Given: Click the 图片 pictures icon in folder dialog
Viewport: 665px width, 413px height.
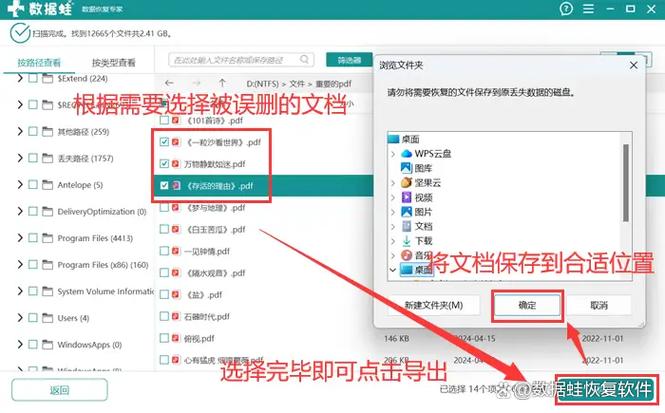Looking at the screenshot, I should pyautogui.click(x=406, y=212).
